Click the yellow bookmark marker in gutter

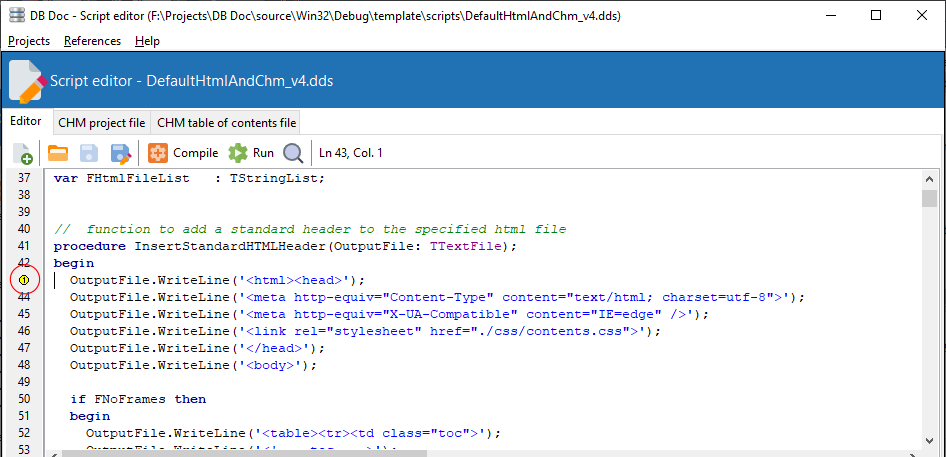pos(24,280)
